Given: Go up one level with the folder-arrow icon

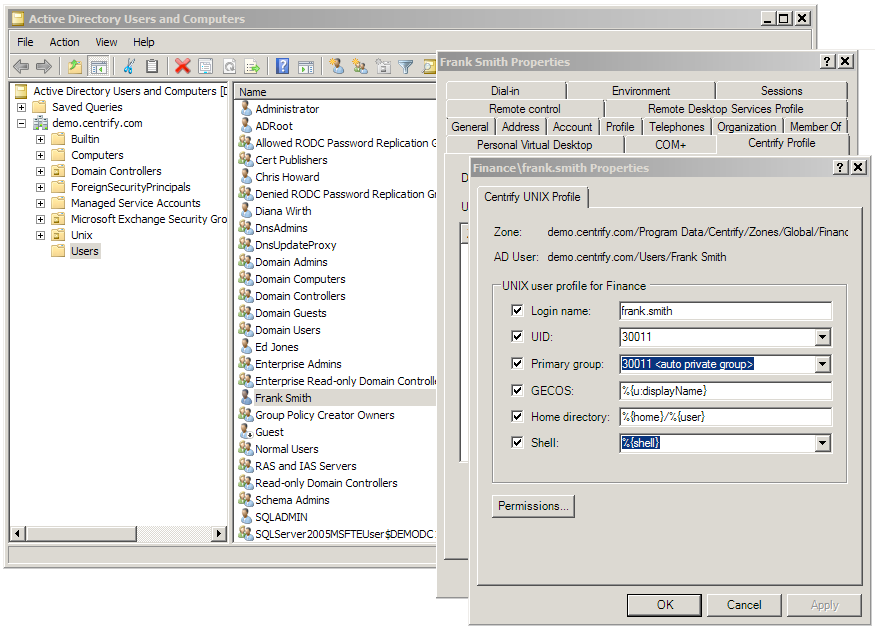Looking at the screenshot, I should coord(75,66).
